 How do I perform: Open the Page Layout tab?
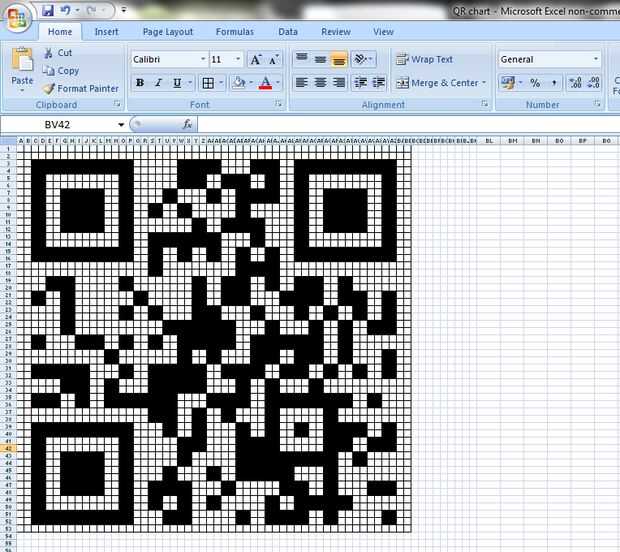pos(168,32)
